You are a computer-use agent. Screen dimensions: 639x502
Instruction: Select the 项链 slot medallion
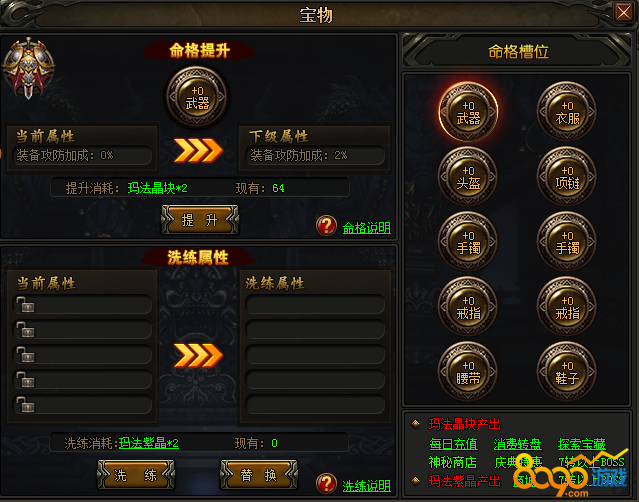click(x=566, y=176)
